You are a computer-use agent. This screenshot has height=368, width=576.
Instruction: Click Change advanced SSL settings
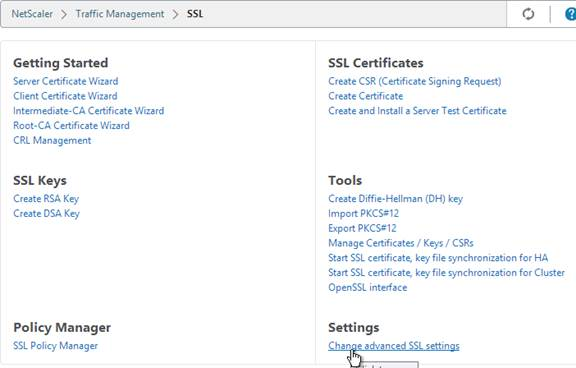(394, 346)
